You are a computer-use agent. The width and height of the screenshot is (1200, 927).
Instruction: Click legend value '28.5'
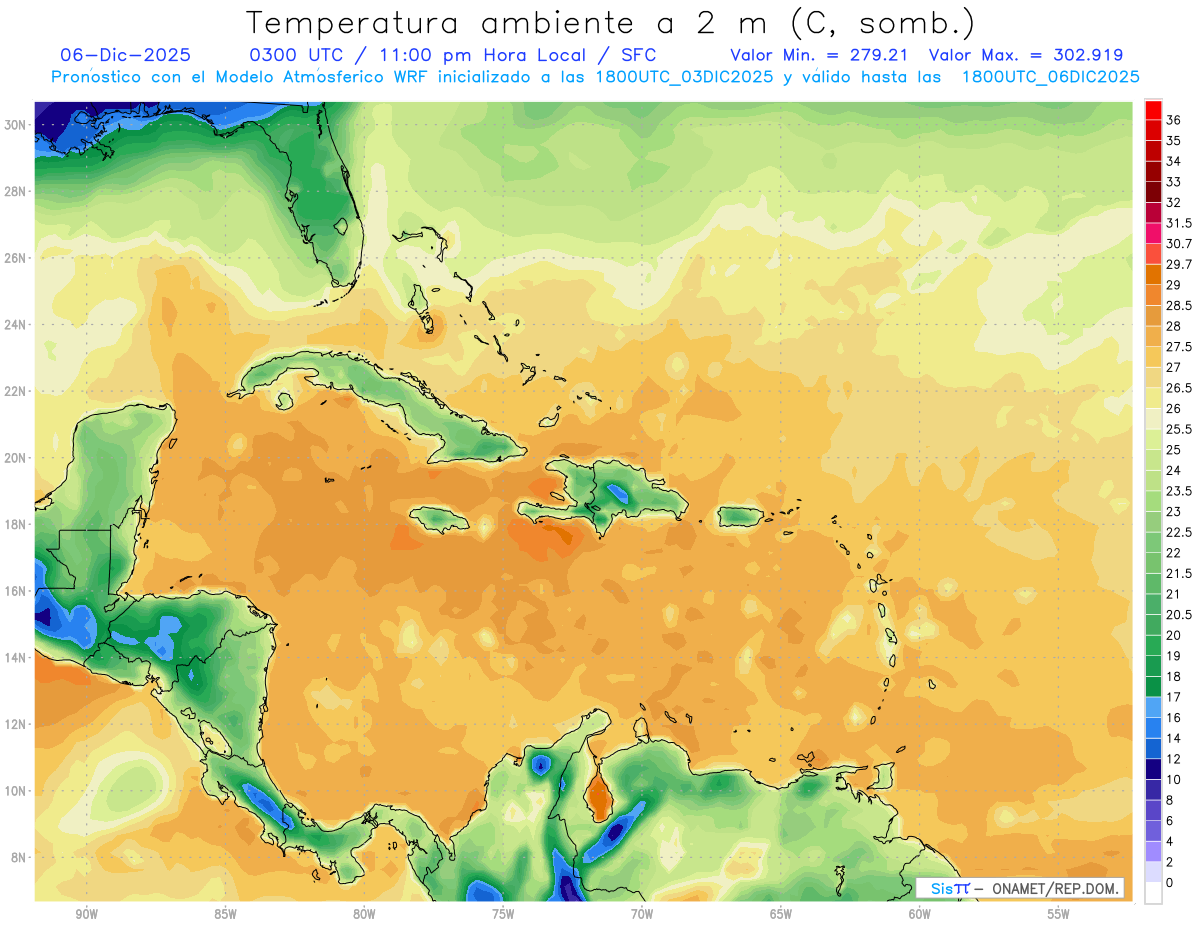(x=1179, y=305)
